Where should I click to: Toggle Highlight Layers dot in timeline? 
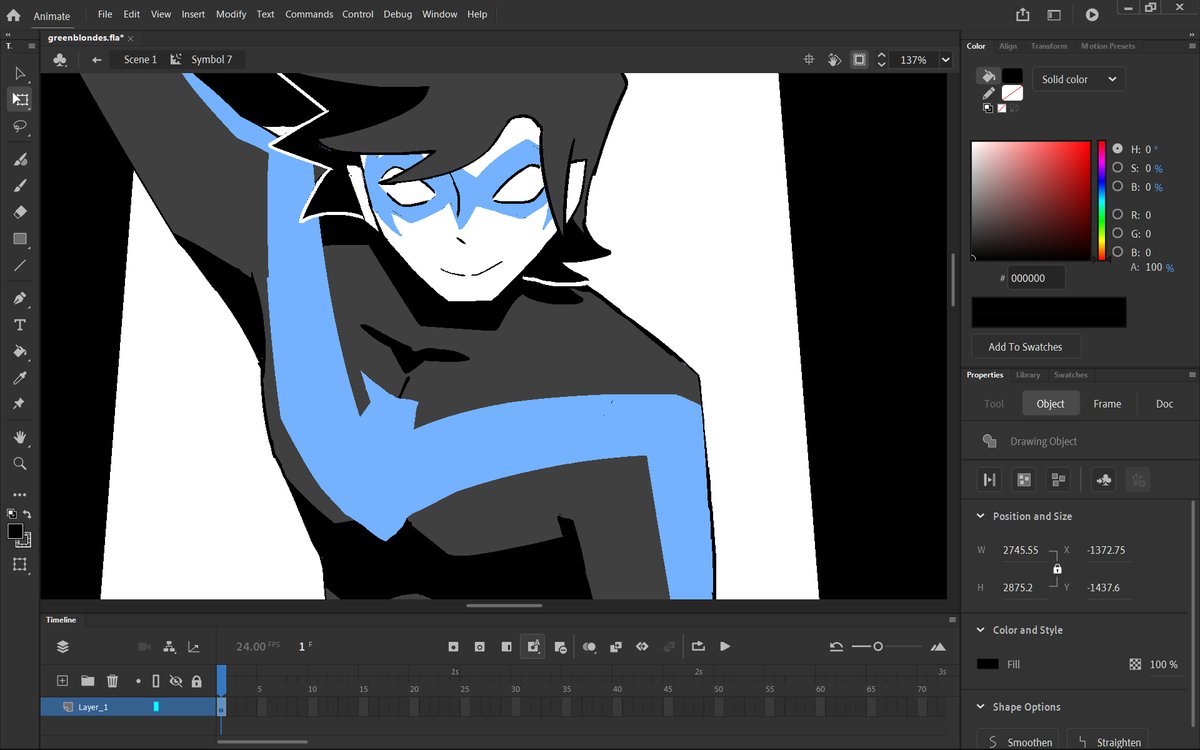[x=138, y=681]
